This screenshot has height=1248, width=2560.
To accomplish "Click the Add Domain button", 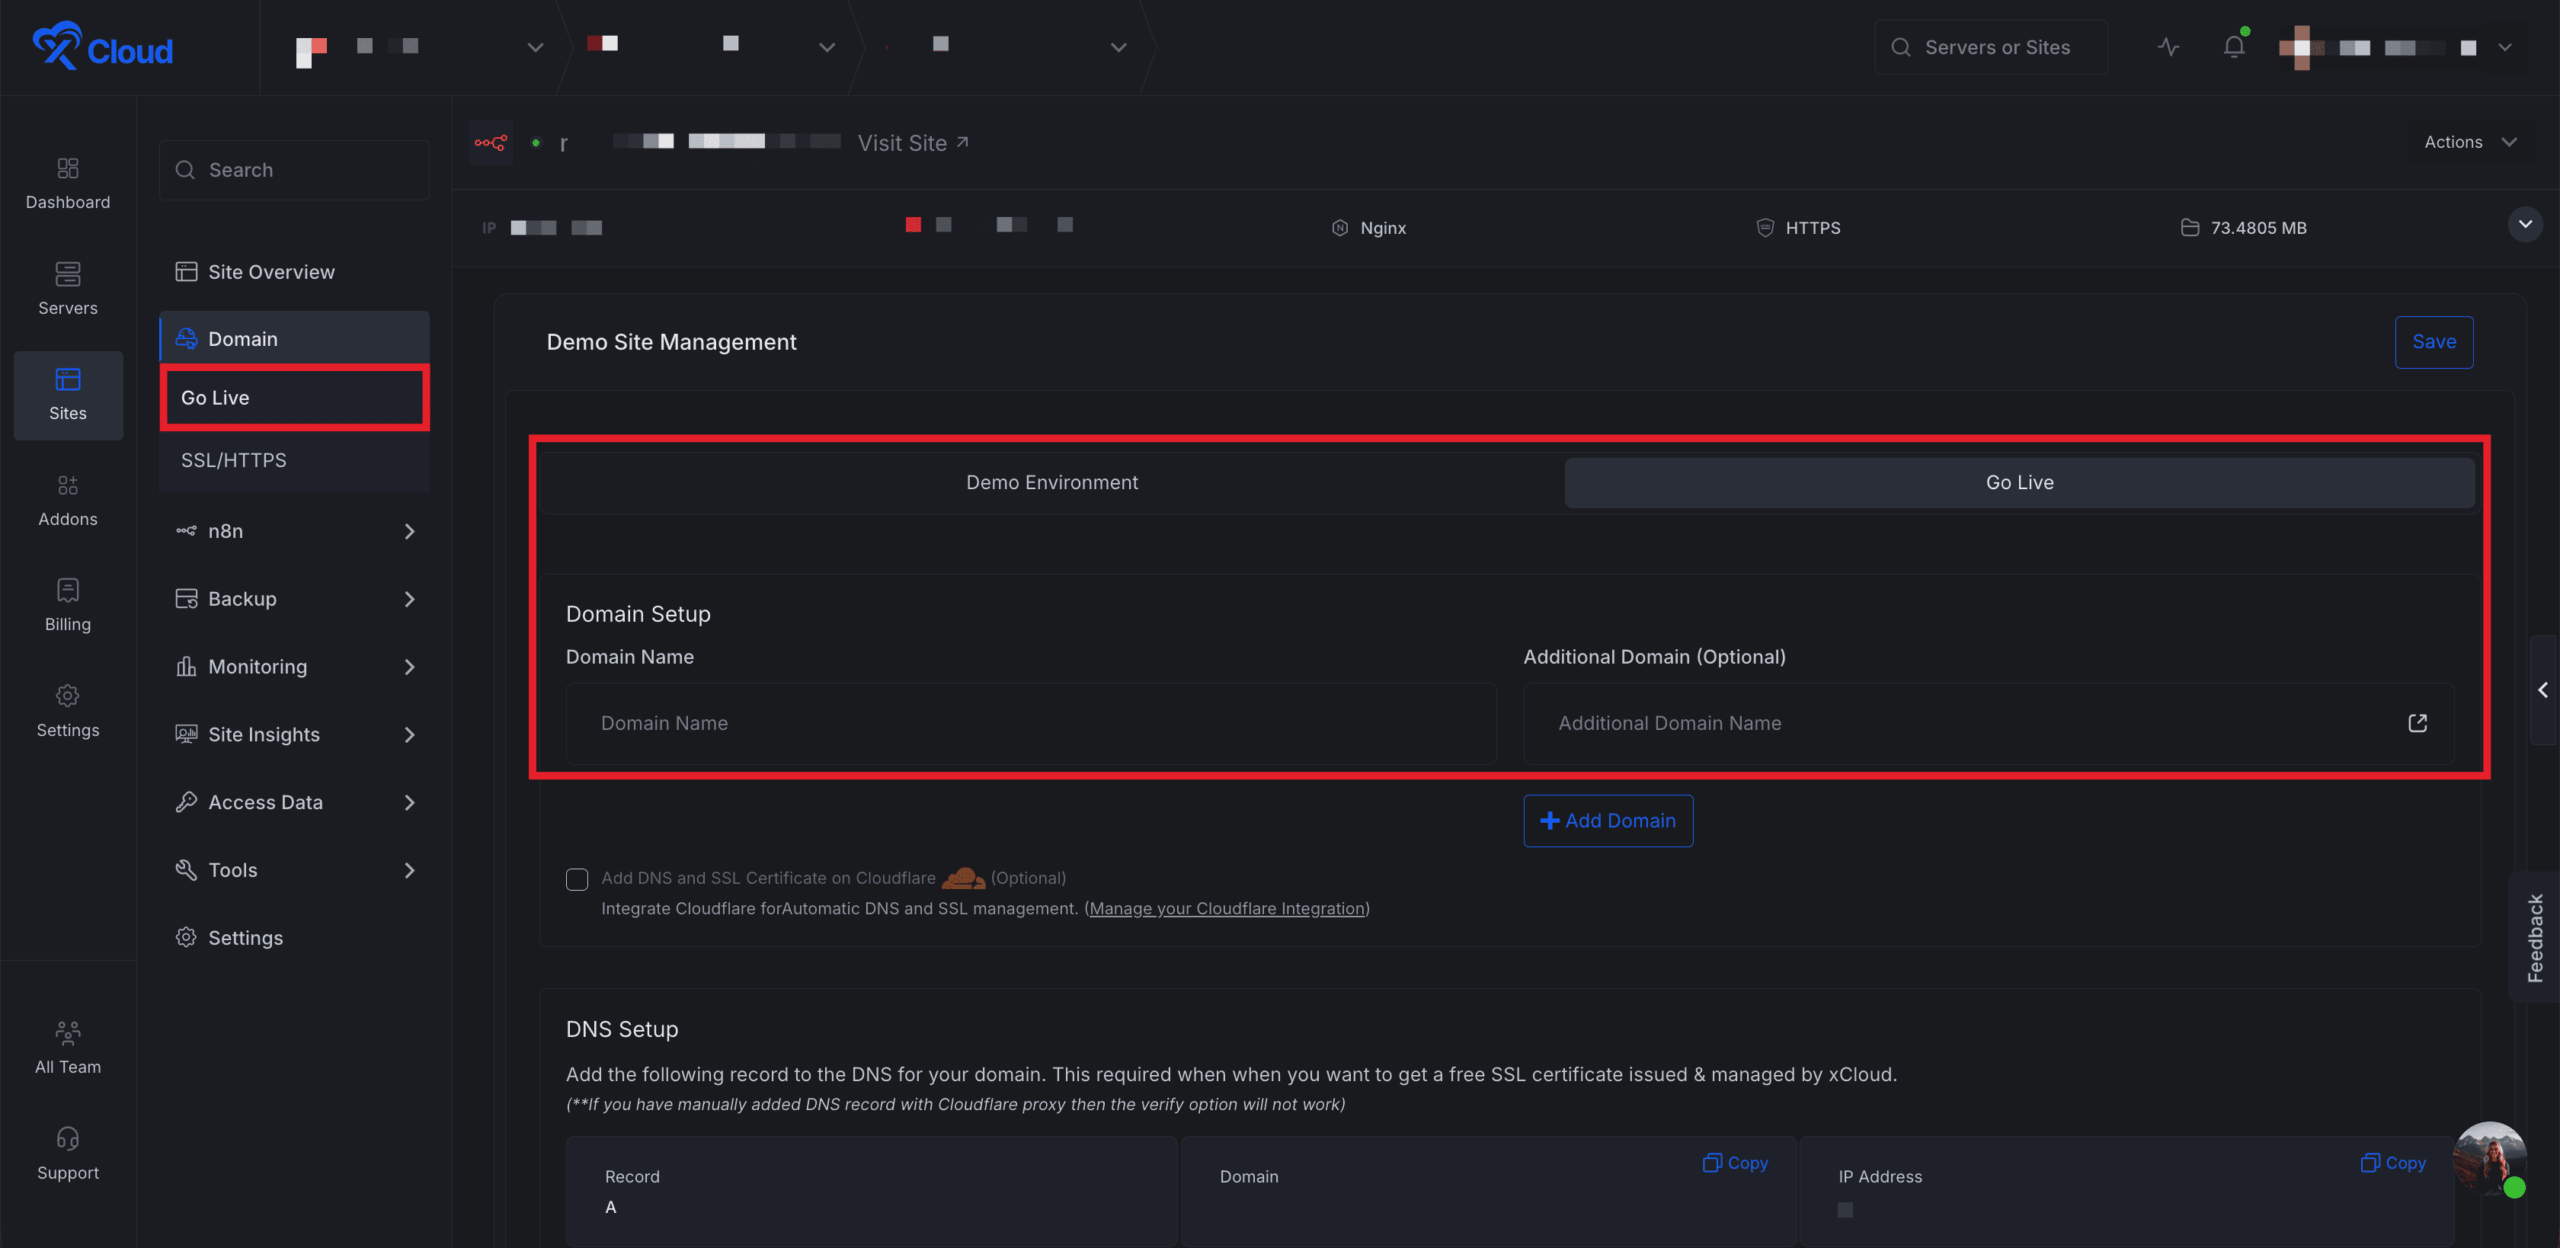I will pyautogui.click(x=1607, y=820).
